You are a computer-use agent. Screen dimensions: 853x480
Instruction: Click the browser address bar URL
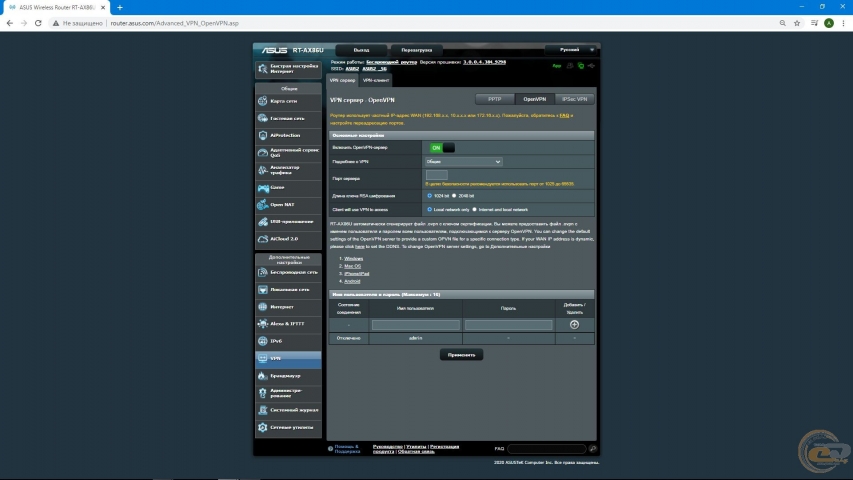pos(174,23)
